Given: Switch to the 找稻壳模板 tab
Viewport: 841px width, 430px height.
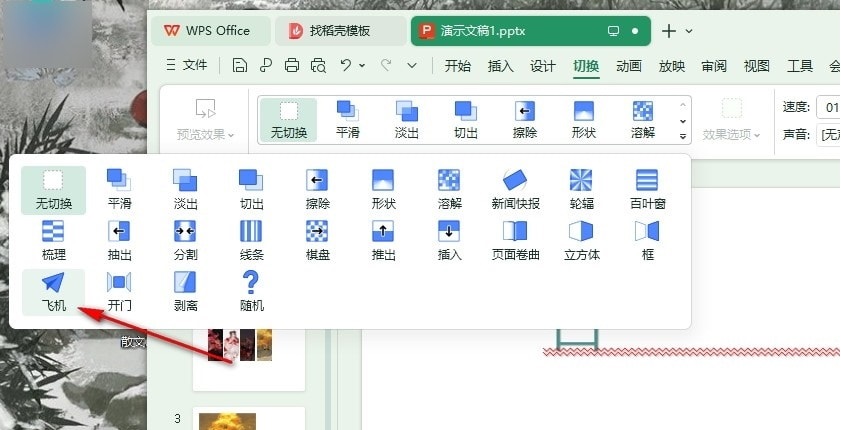Looking at the screenshot, I should pyautogui.click(x=340, y=31).
